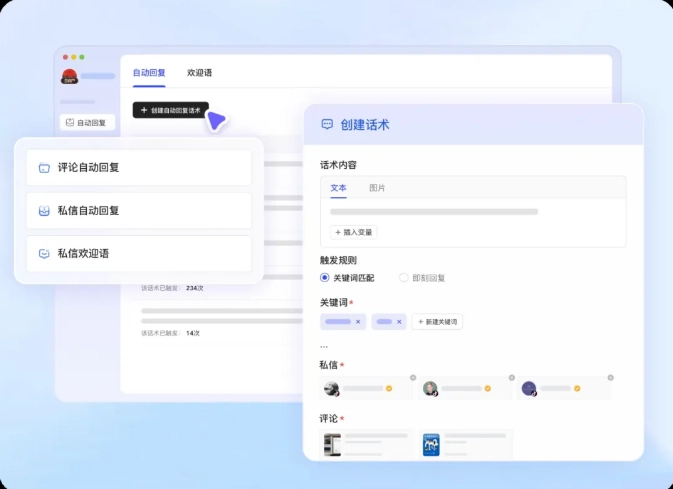Click the 私信自动回复 inbox icon
Screen dimensions: 673x489
pos(44,211)
